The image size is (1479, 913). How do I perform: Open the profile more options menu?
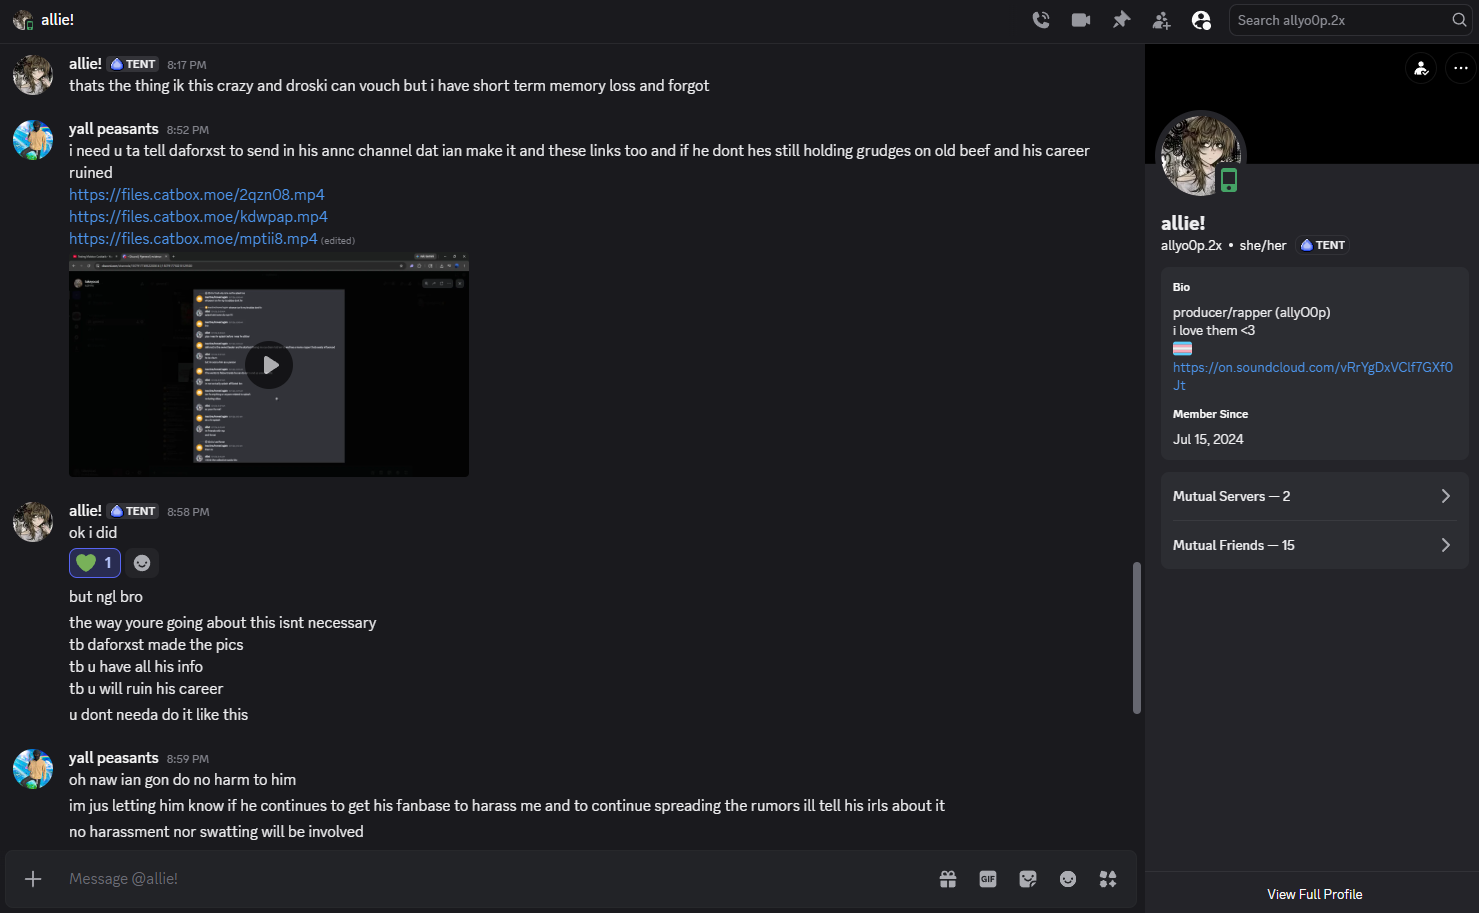tap(1461, 68)
